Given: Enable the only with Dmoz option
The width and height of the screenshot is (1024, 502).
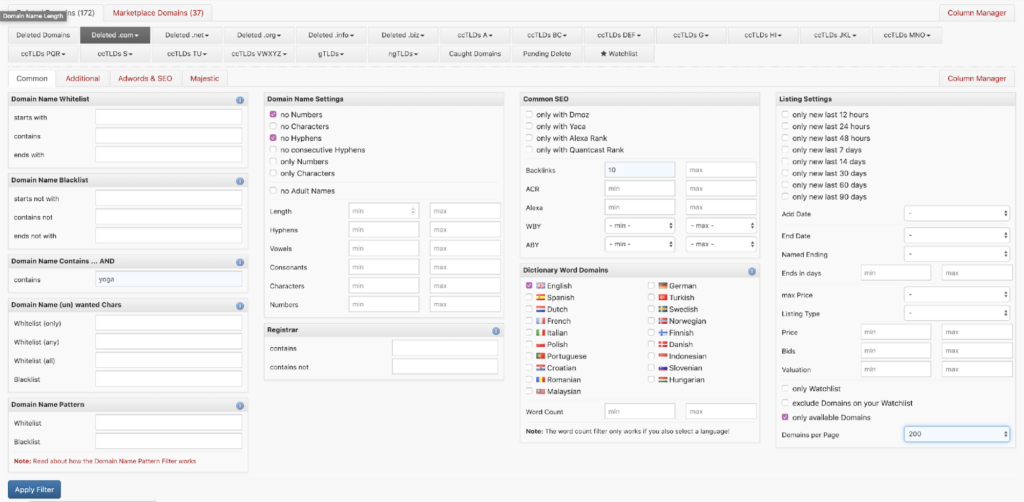Looking at the screenshot, I should pos(529,115).
